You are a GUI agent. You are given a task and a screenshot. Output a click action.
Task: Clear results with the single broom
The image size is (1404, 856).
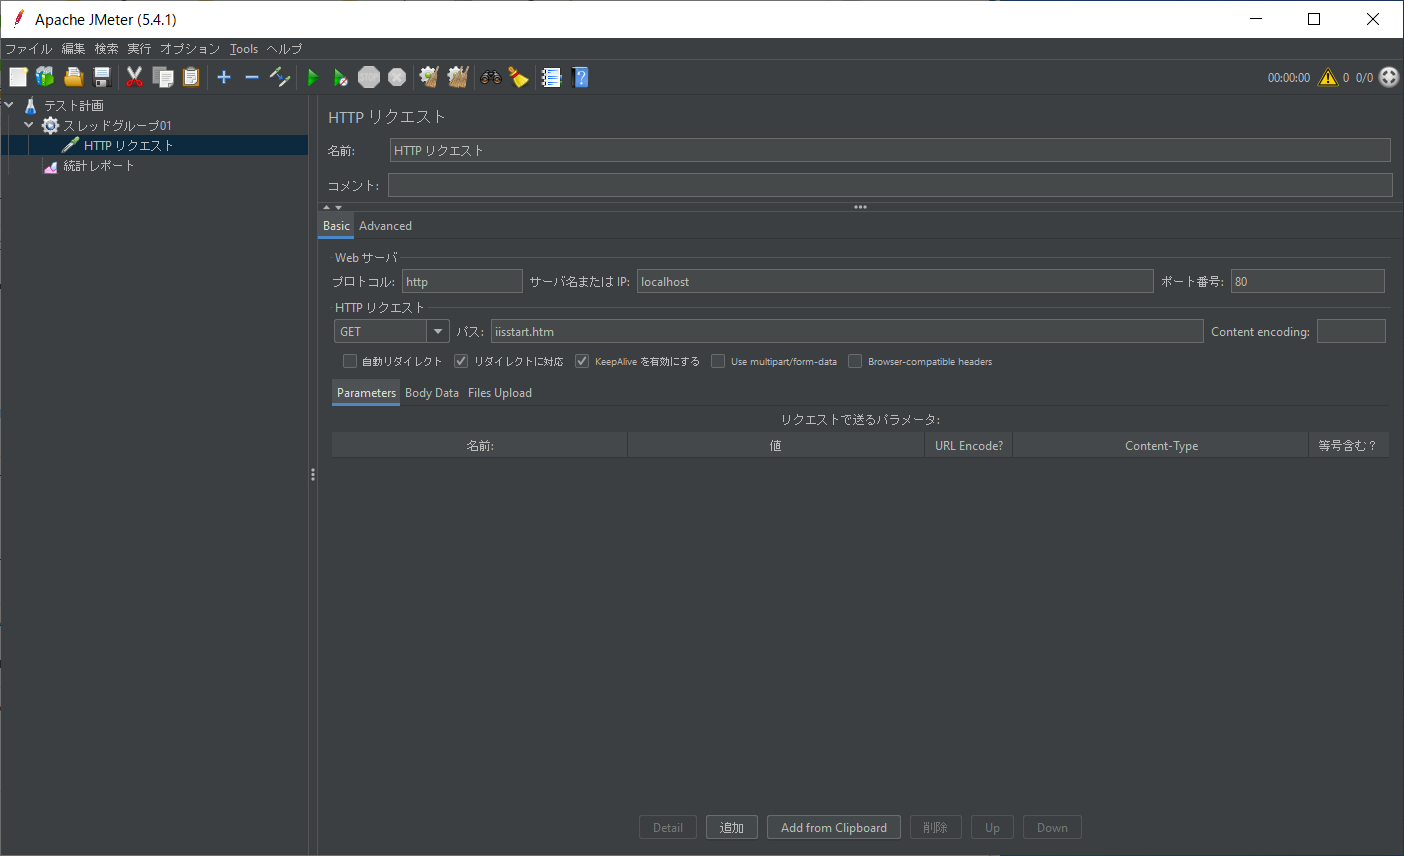[x=429, y=77]
